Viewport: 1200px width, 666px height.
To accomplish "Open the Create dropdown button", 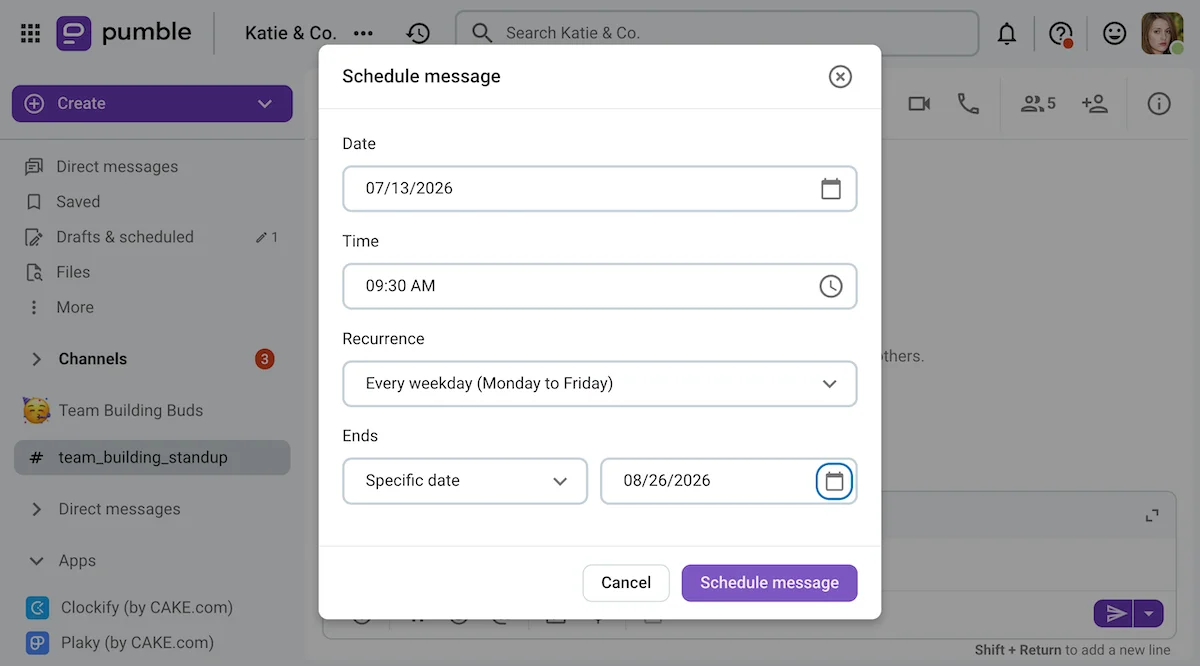I will [152, 103].
